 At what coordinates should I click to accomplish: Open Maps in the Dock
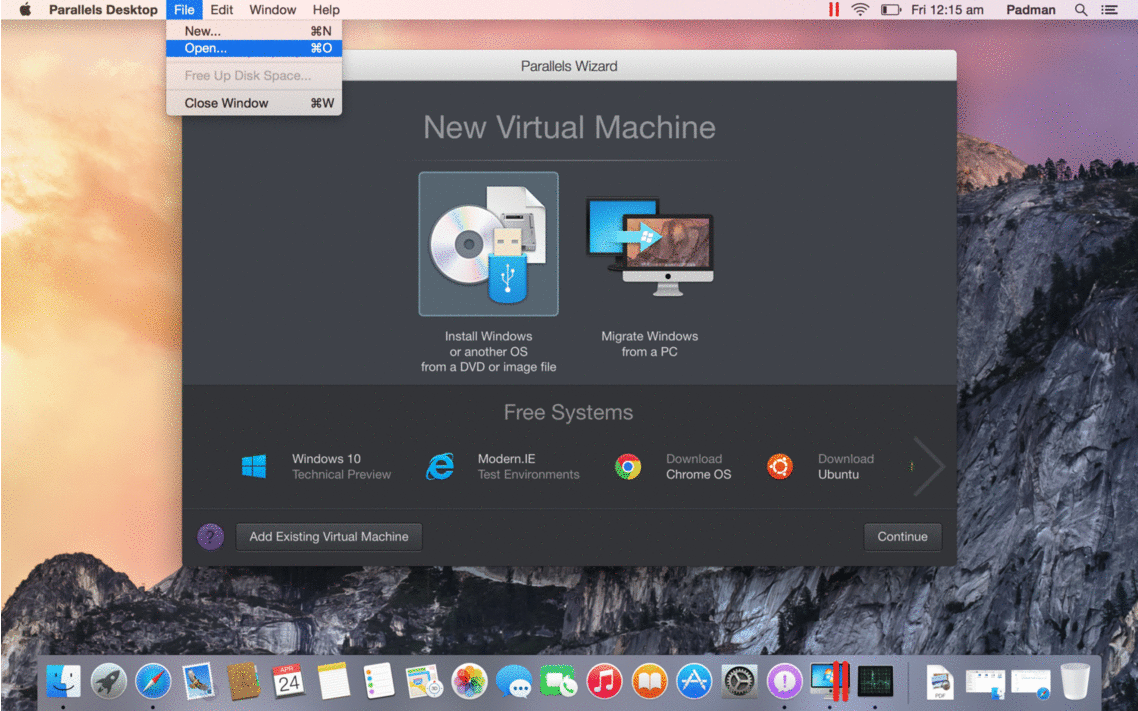coord(424,681)
